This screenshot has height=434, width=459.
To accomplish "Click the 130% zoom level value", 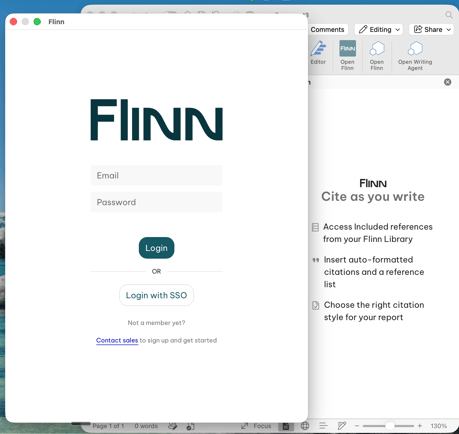I will (438, 426).
